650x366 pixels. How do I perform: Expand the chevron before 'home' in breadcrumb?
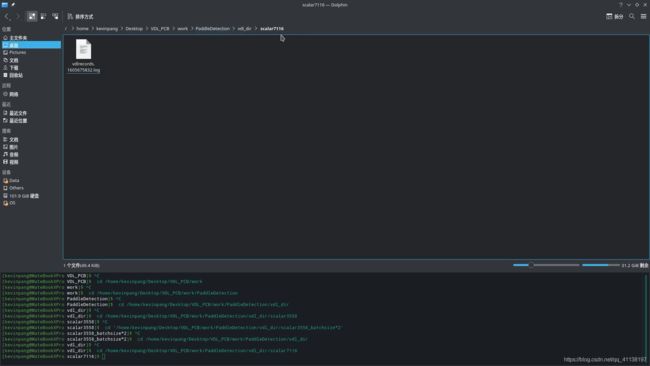point(73,29)
